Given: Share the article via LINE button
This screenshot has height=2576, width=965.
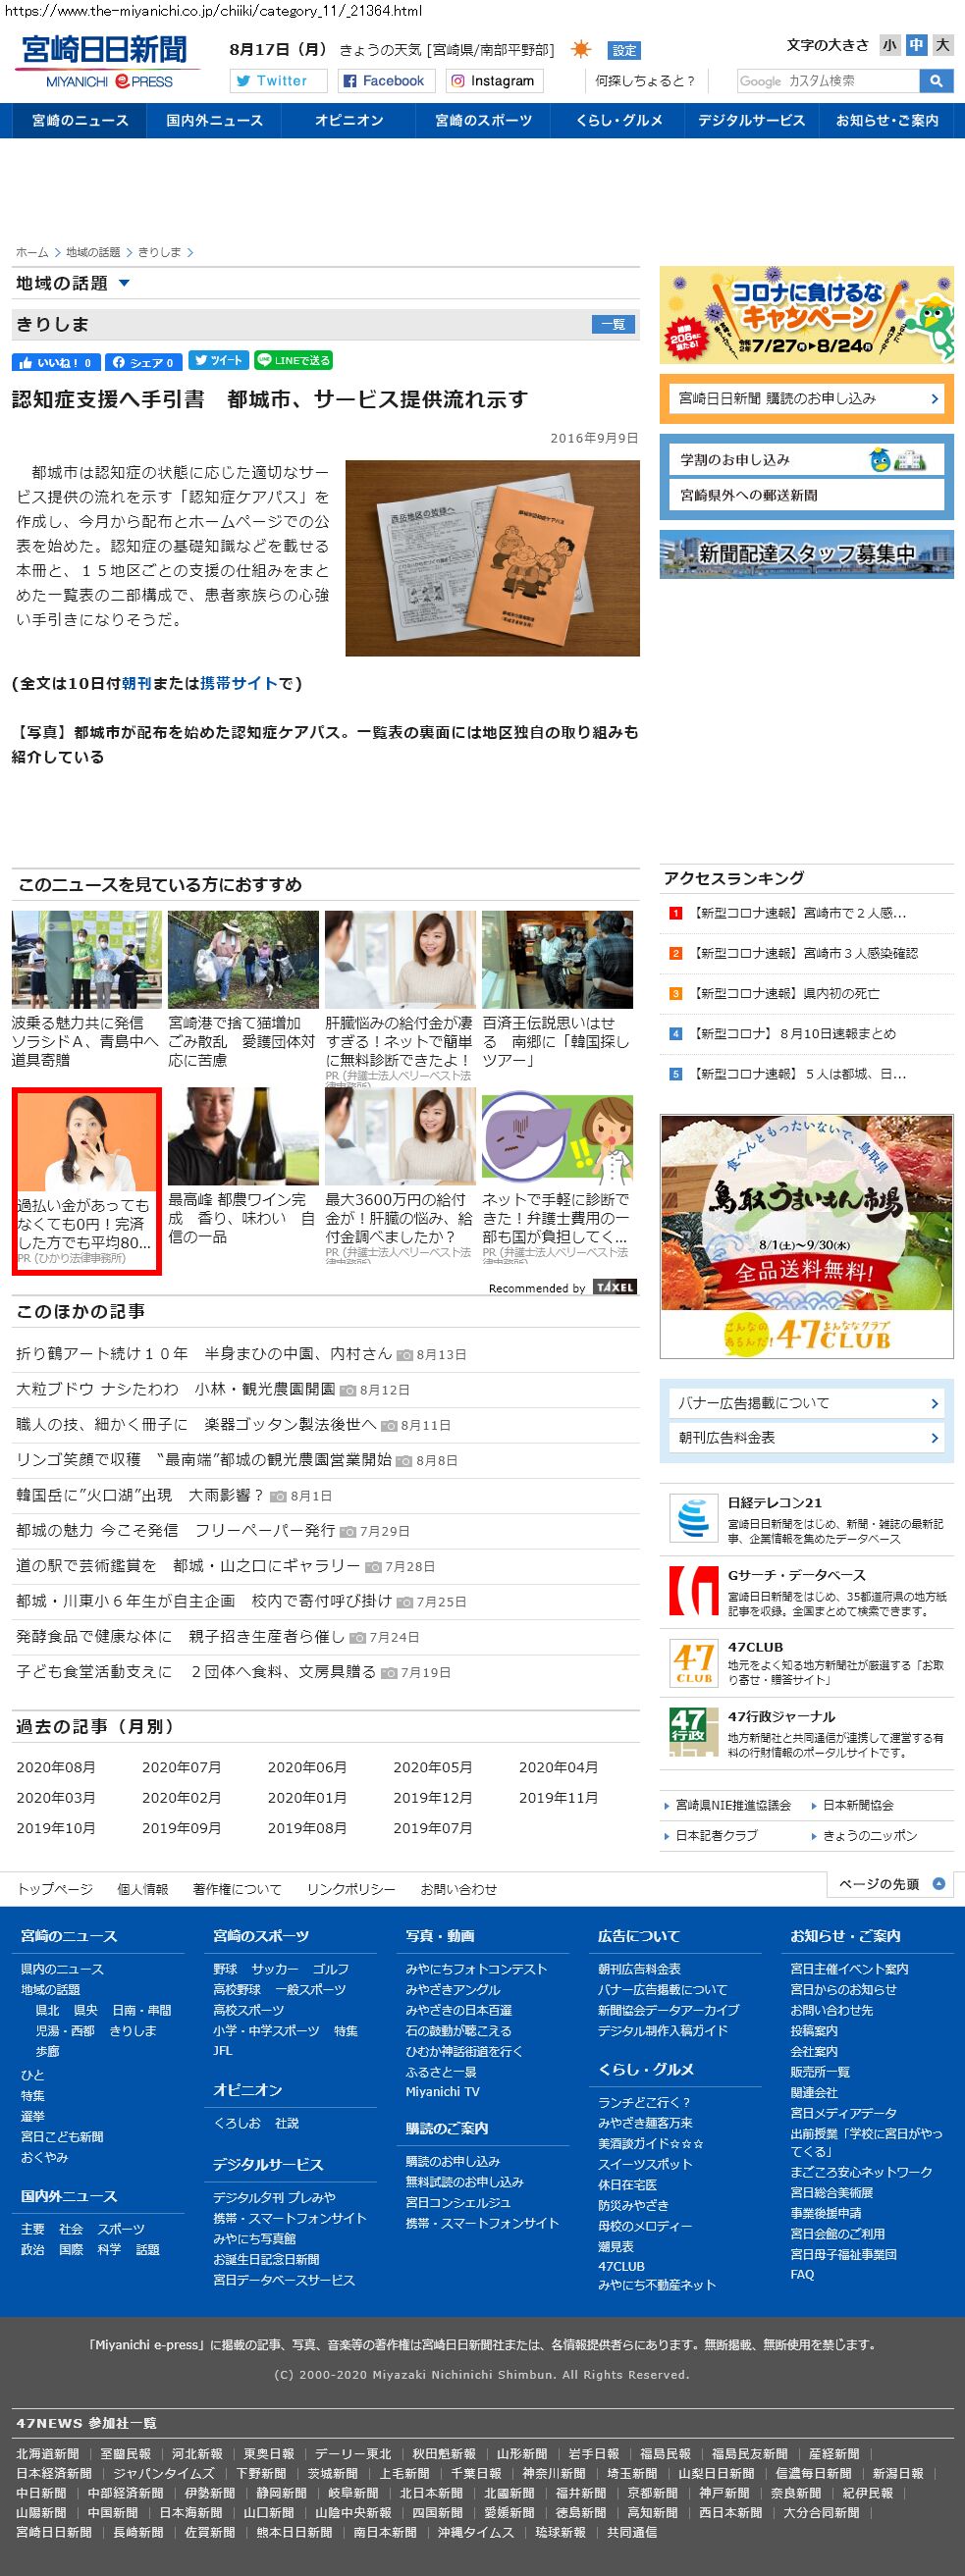Looking at the screenshot, I should pos(293,361).
